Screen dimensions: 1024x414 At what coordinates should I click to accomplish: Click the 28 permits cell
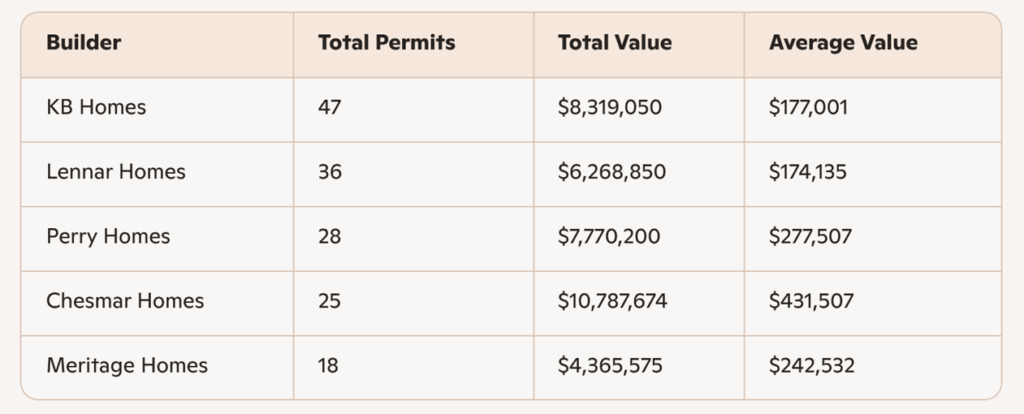point(330,237)
